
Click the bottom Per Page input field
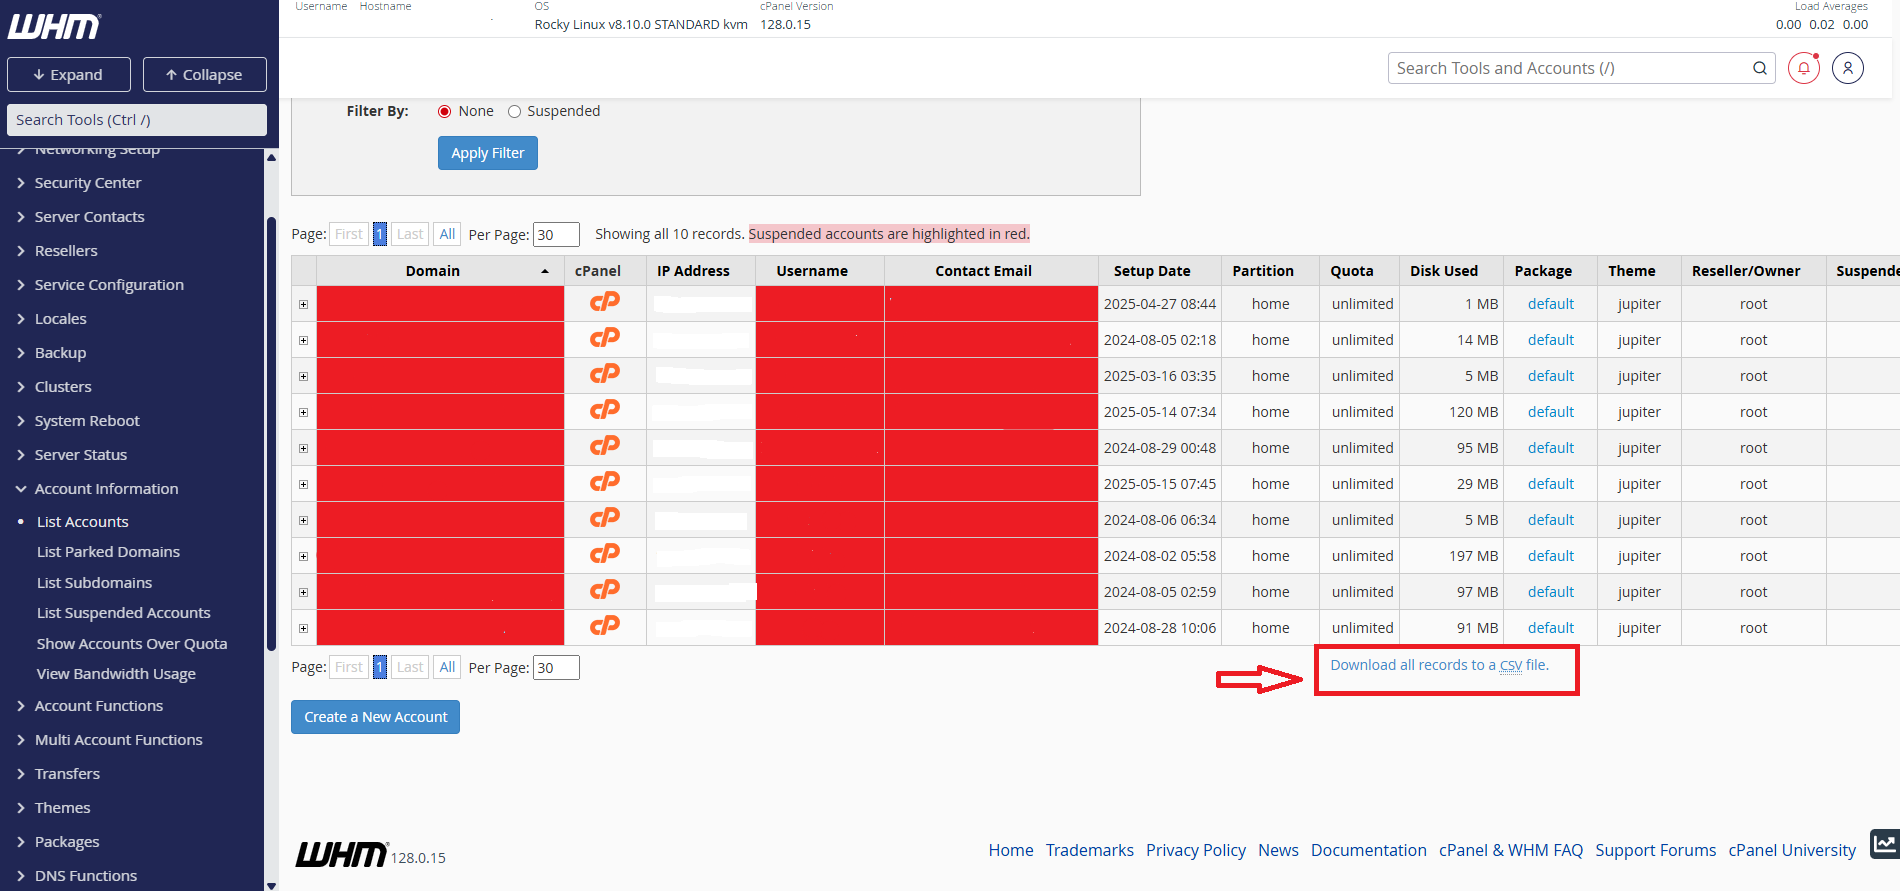556,668
